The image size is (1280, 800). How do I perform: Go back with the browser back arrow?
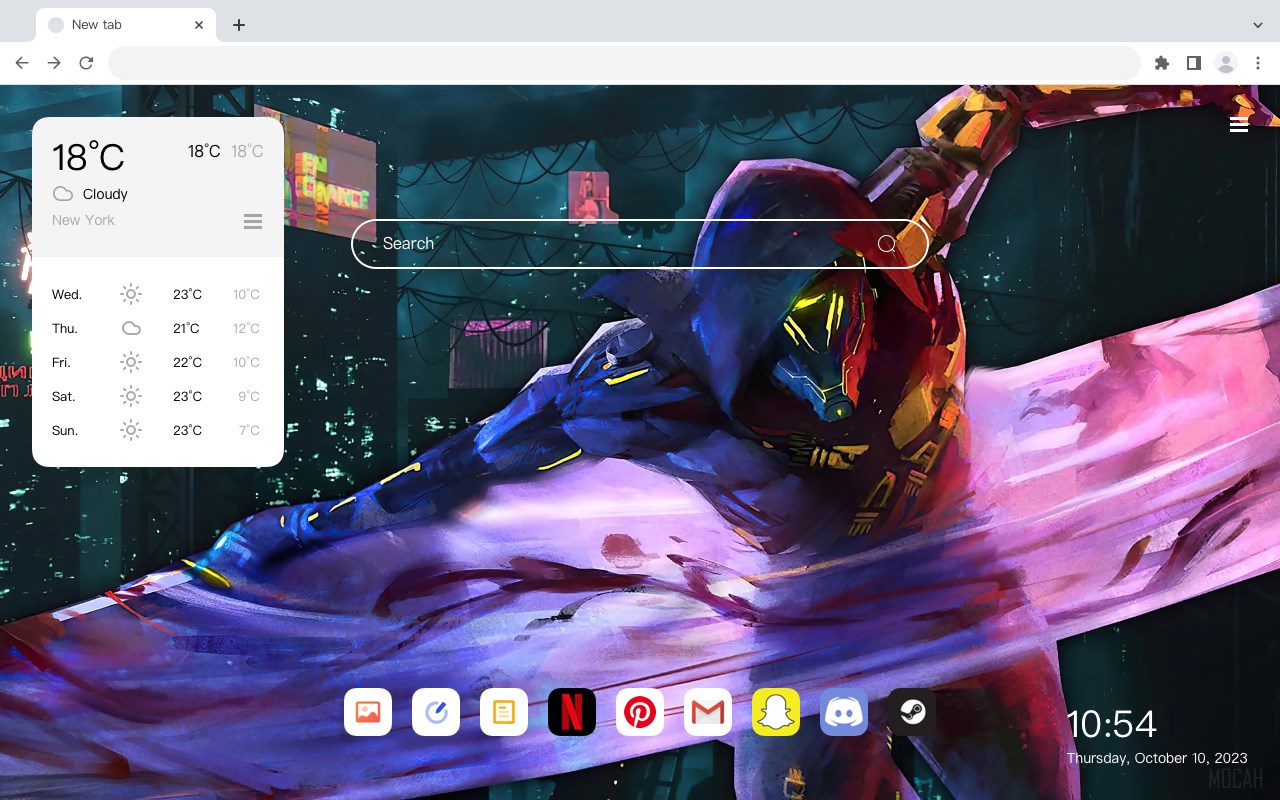point(22,63)
